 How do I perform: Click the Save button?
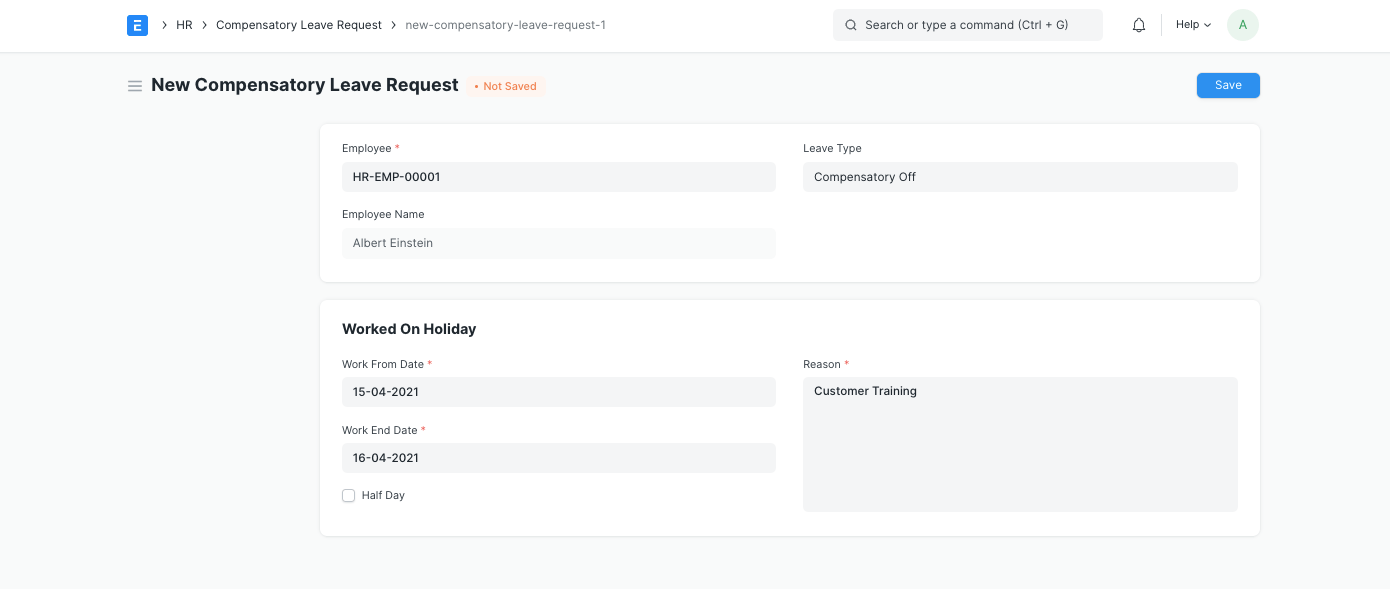1228,85
